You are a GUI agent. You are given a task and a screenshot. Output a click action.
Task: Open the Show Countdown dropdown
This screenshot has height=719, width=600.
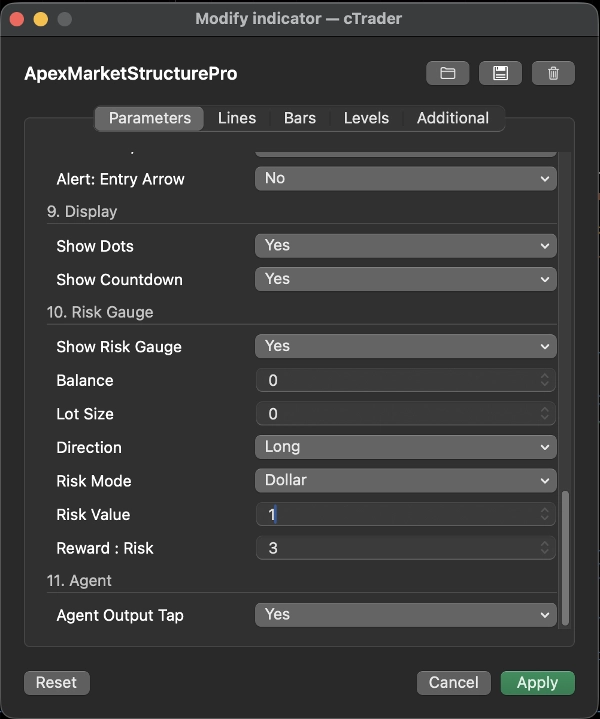tap(406, 279)
